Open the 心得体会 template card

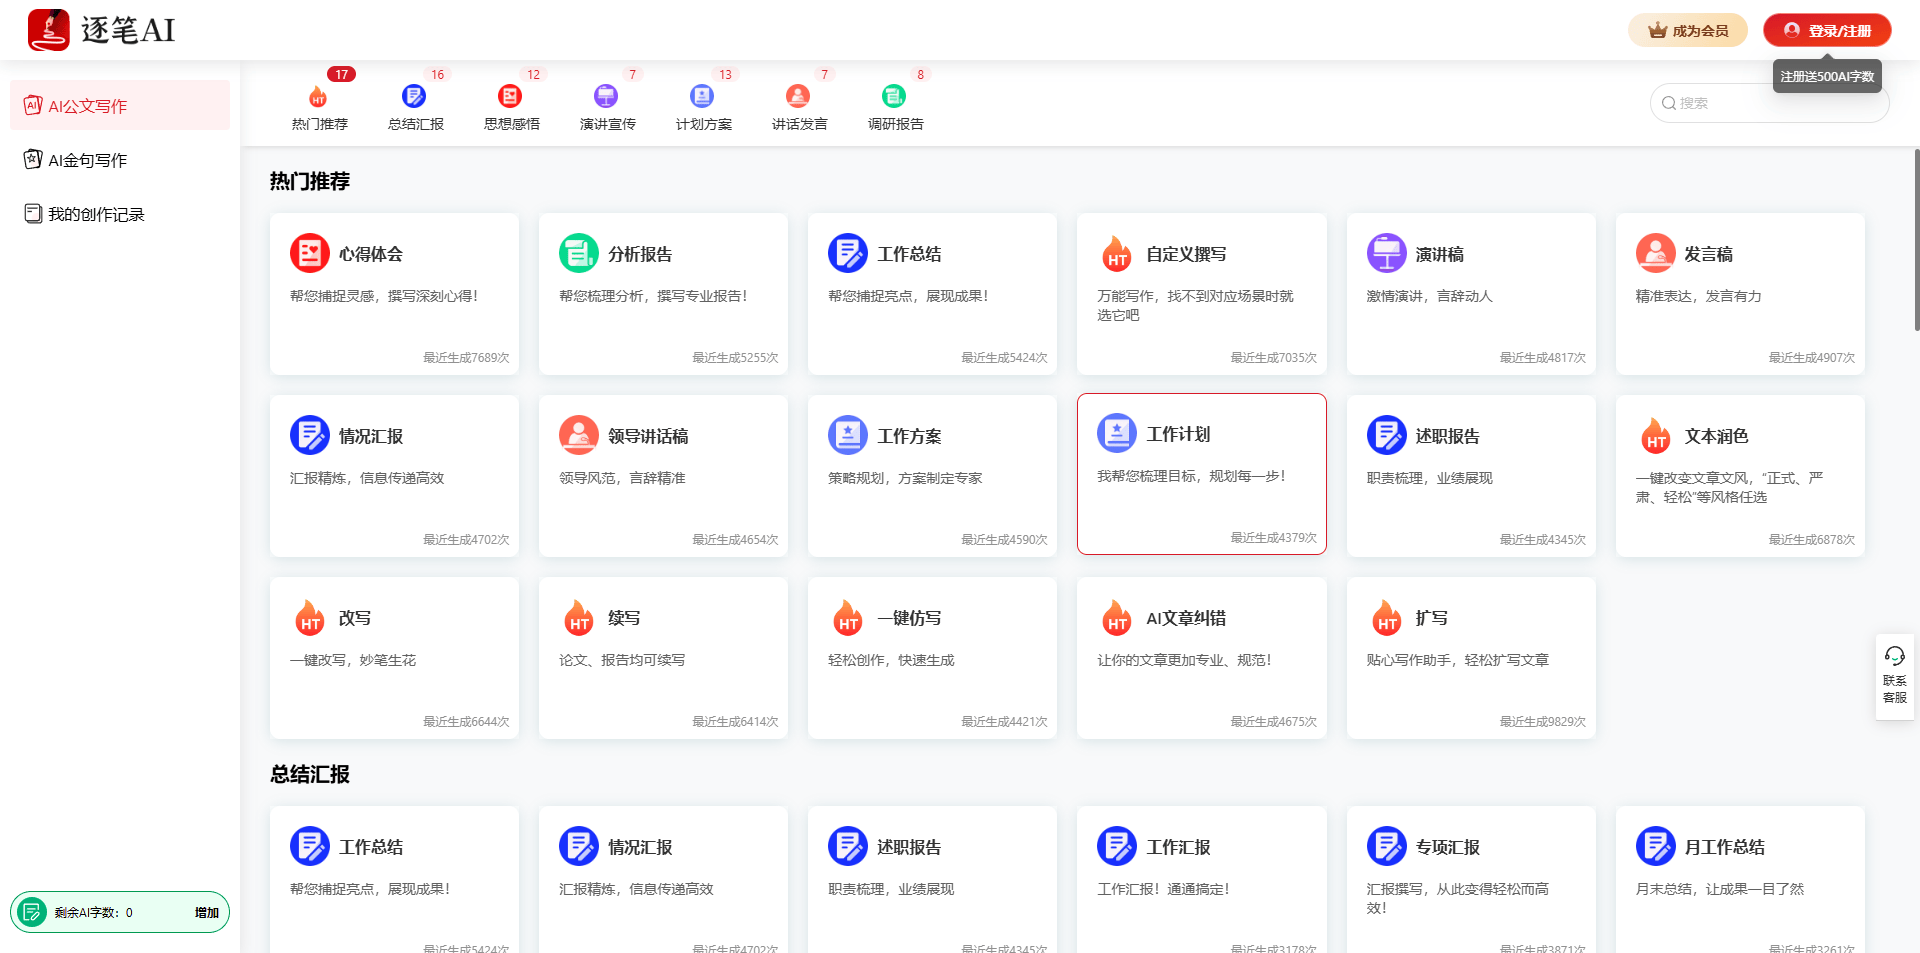click(394, 294)
